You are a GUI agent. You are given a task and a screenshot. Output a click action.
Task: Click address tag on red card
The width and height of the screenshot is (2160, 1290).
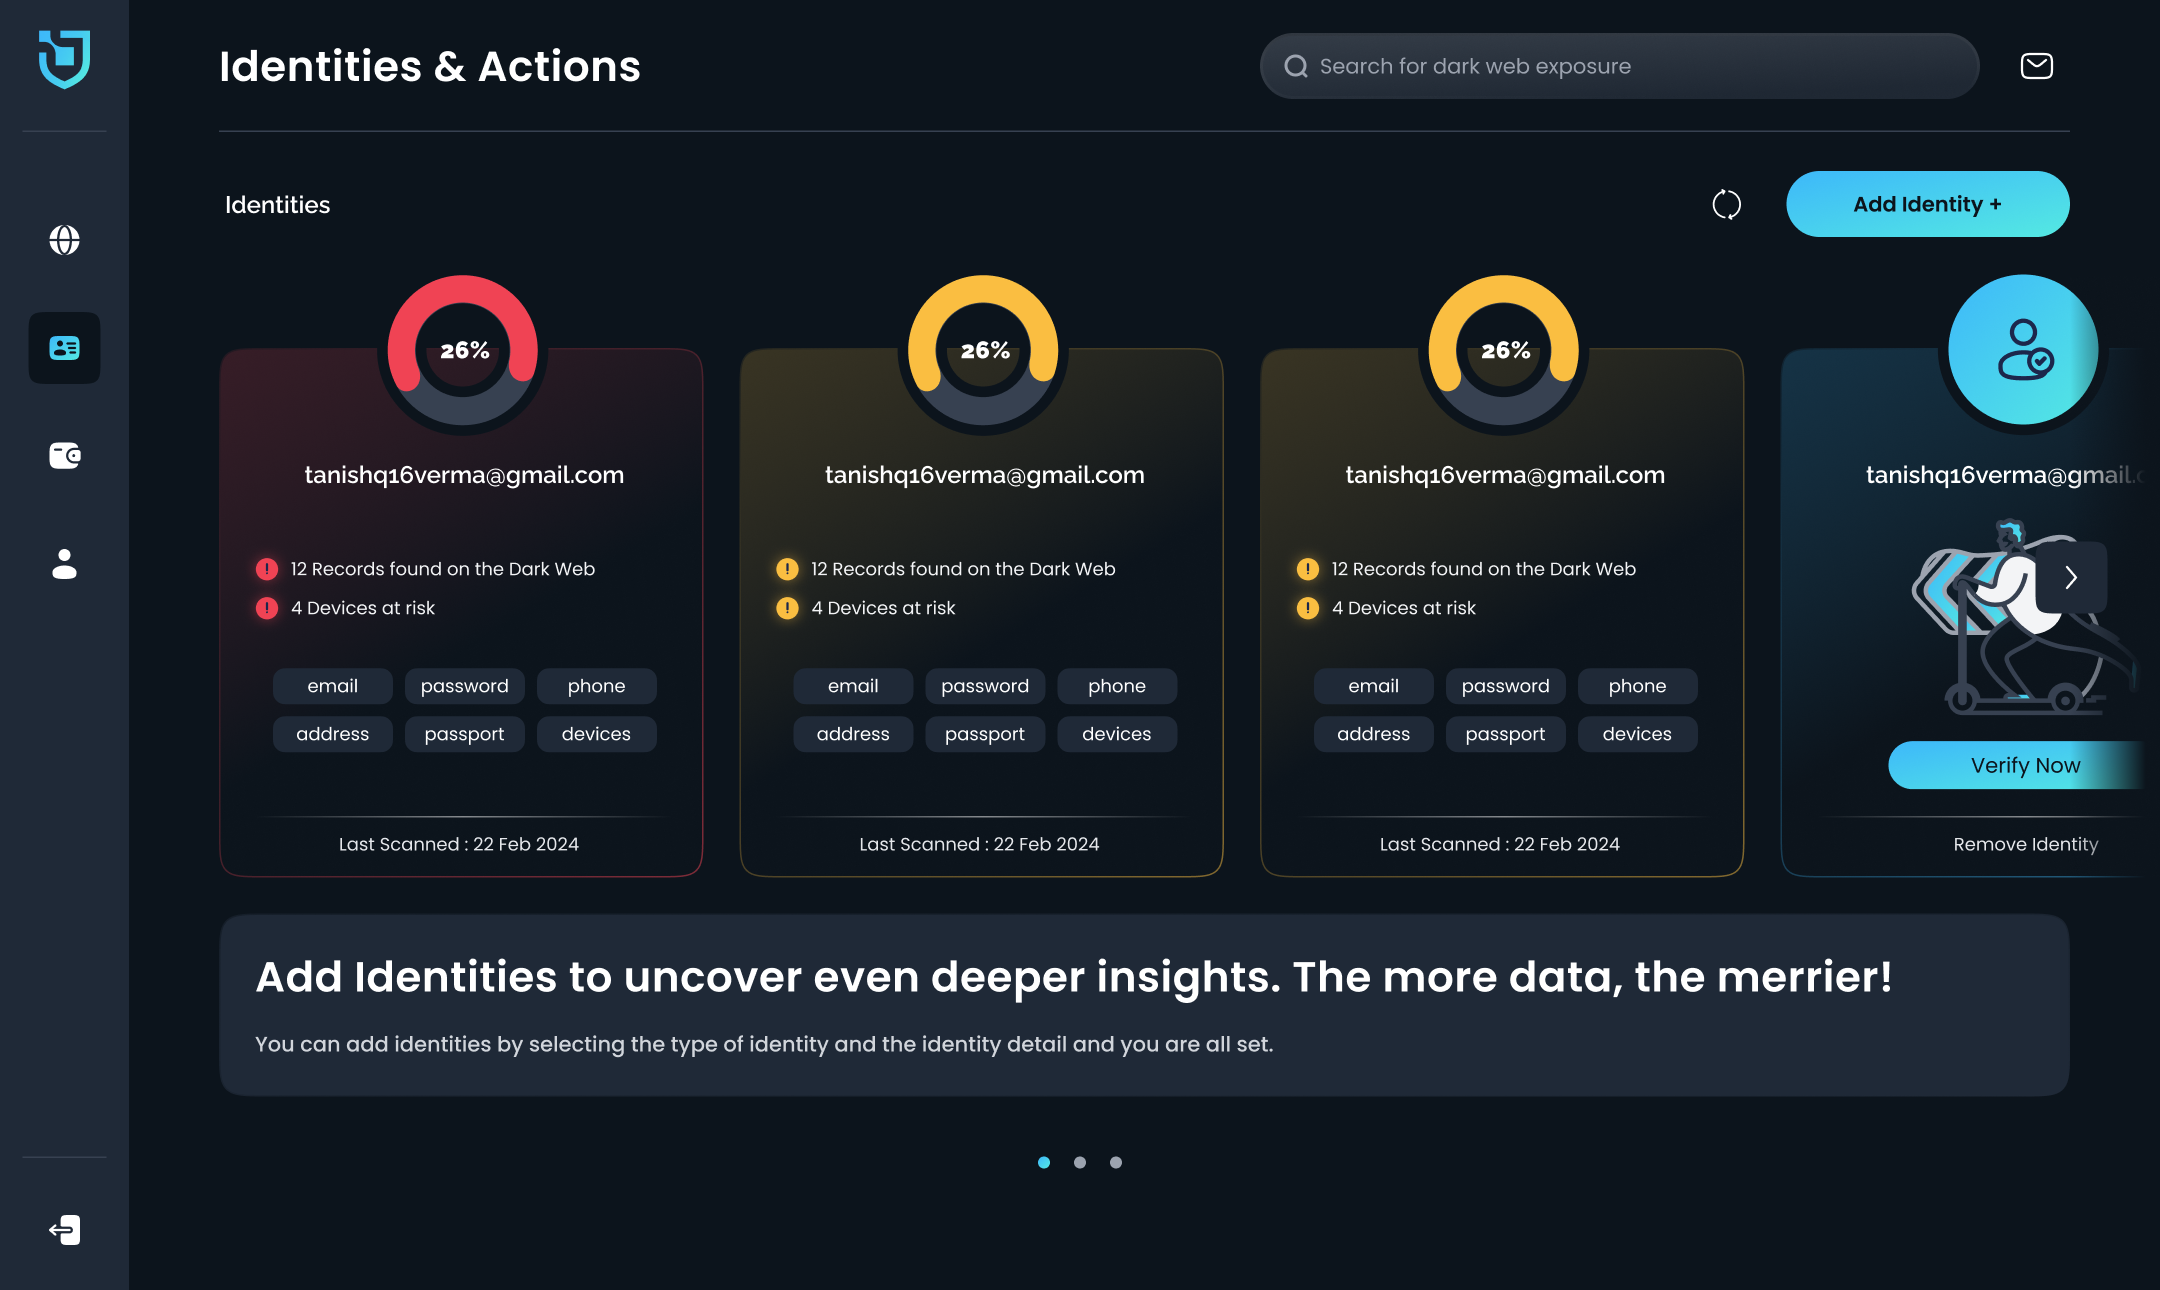(333, 734)
